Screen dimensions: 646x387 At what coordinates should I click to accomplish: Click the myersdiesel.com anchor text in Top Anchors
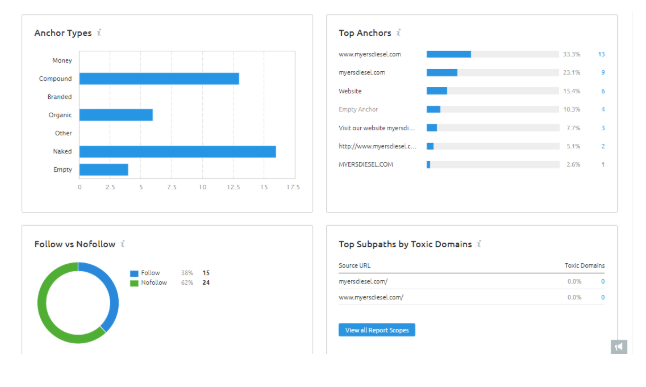click(362, 73)
